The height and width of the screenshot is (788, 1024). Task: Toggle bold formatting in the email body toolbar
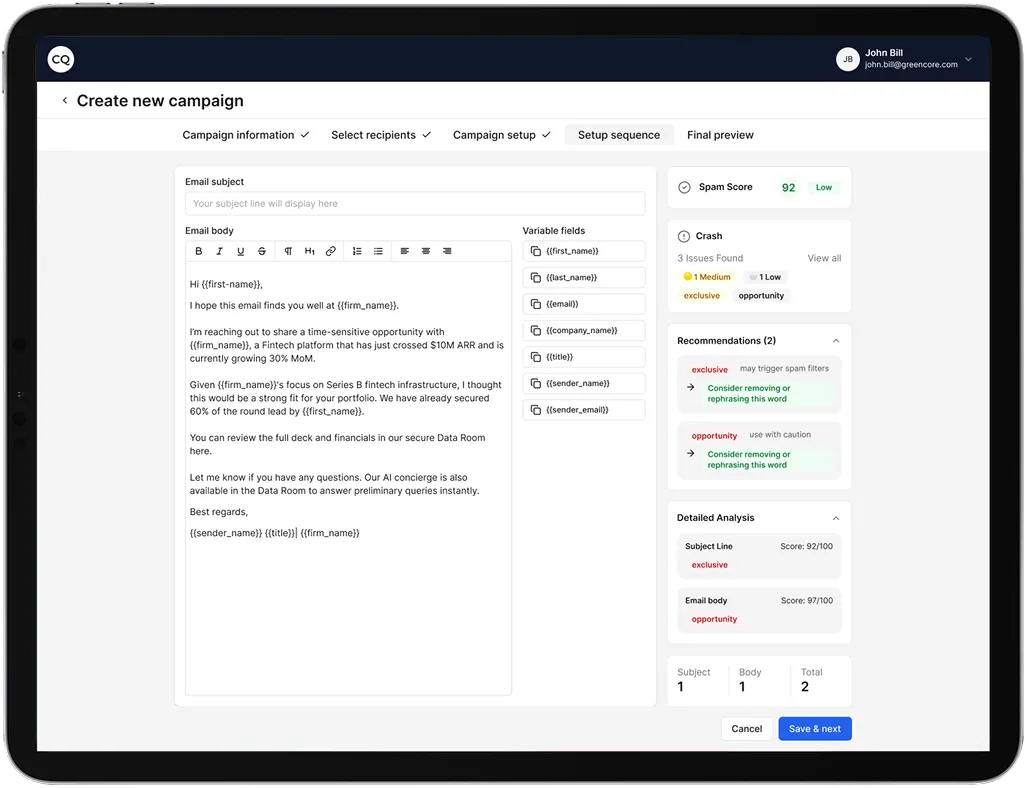tap(199, 251)
